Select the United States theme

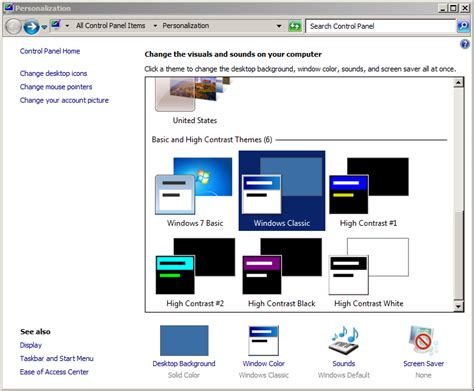(195, 101)
